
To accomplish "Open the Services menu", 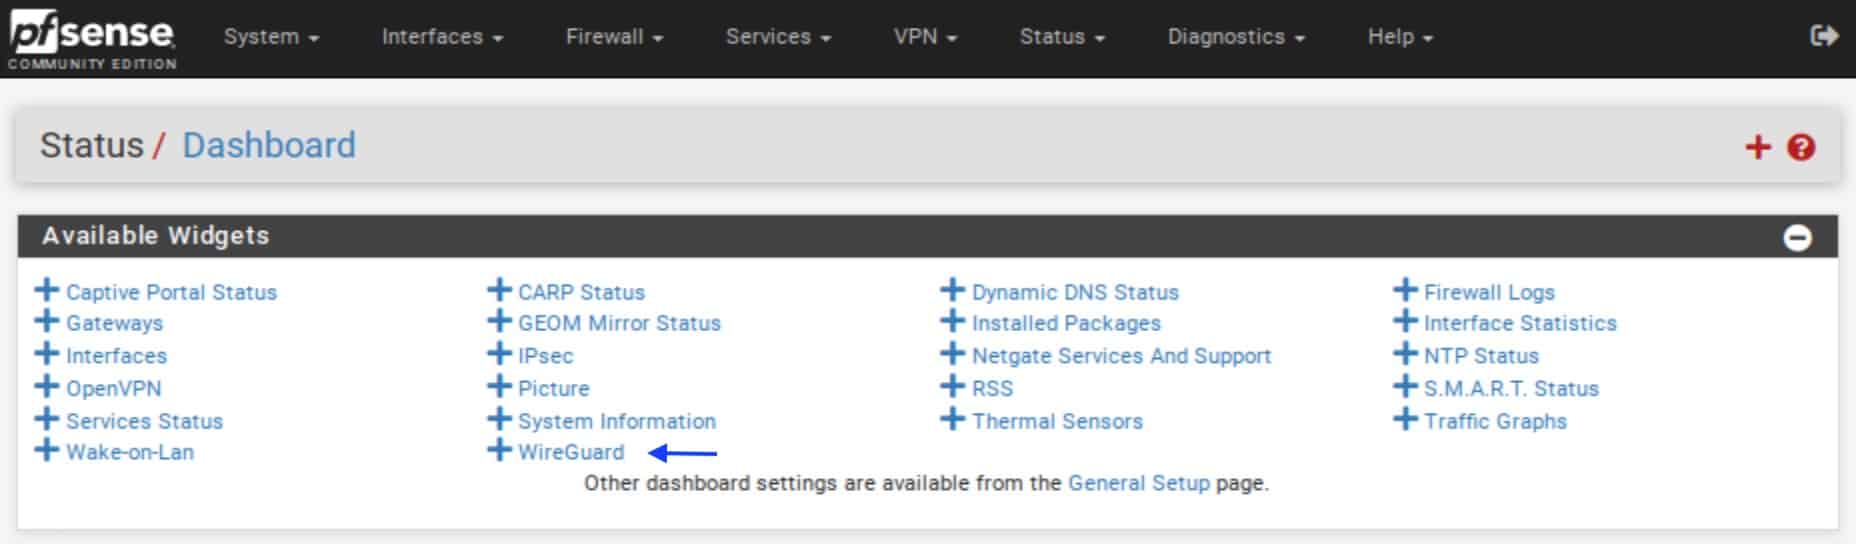I will pos(778,37).
